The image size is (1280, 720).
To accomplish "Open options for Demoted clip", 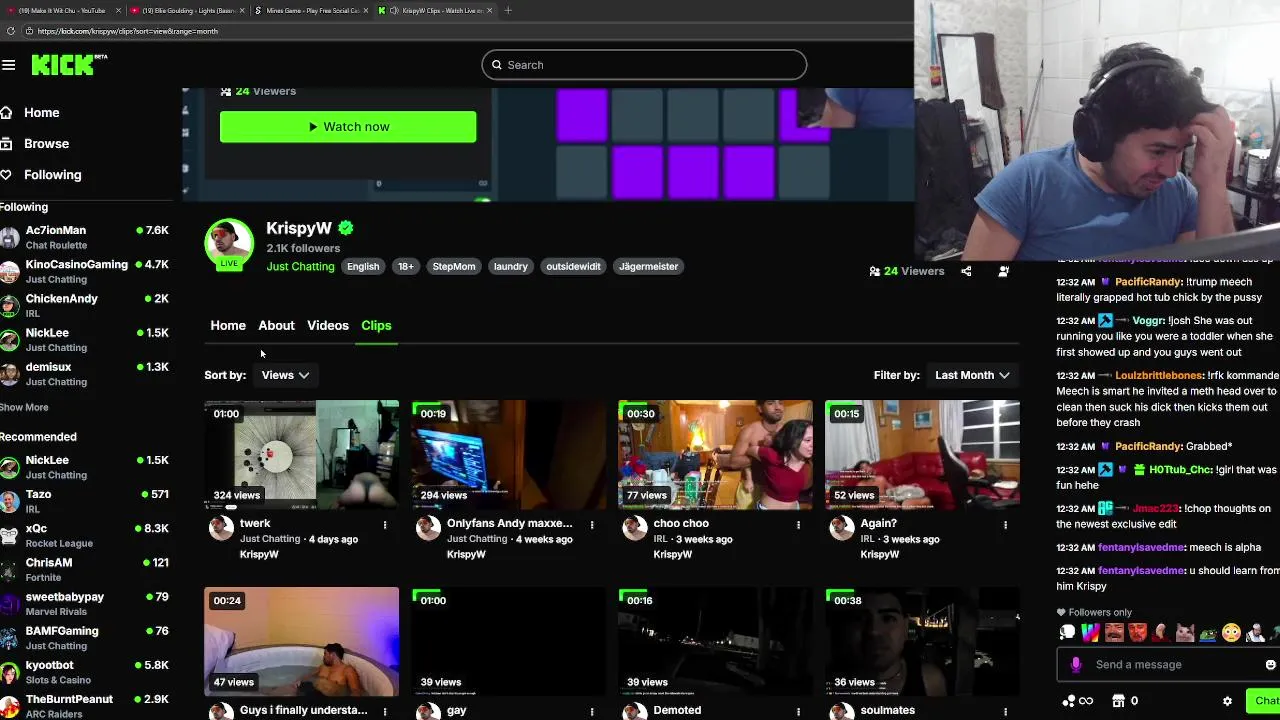I will pos(798,711).
